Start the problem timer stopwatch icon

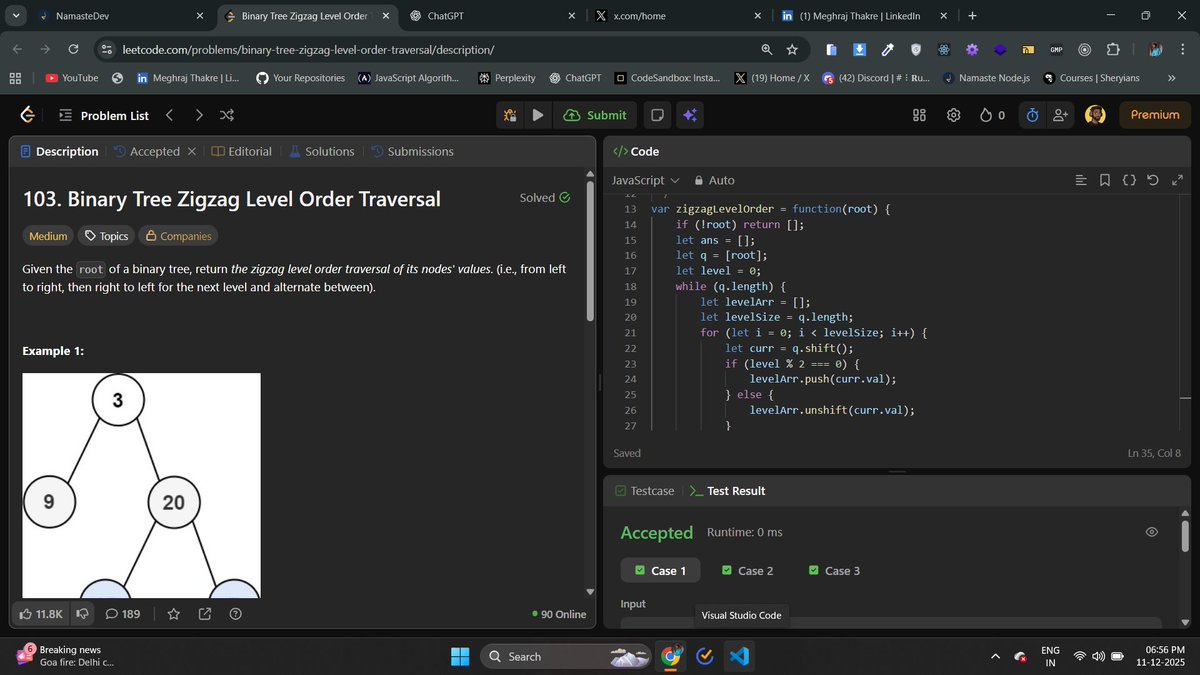pyautogui.click(x=1031, y=115)
